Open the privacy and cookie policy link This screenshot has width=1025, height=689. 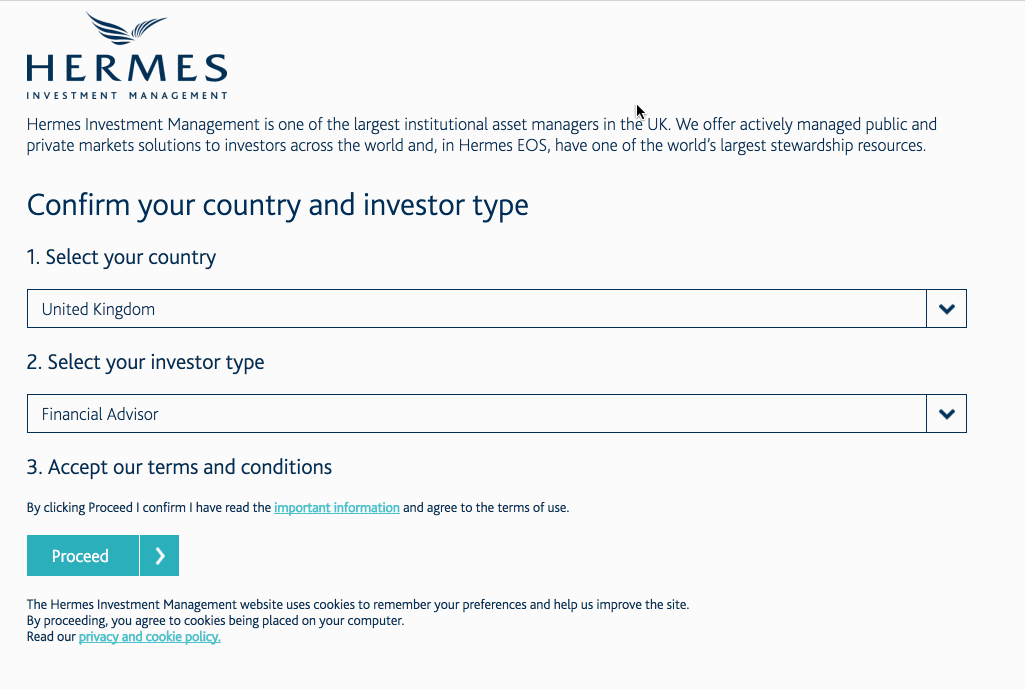150,637
